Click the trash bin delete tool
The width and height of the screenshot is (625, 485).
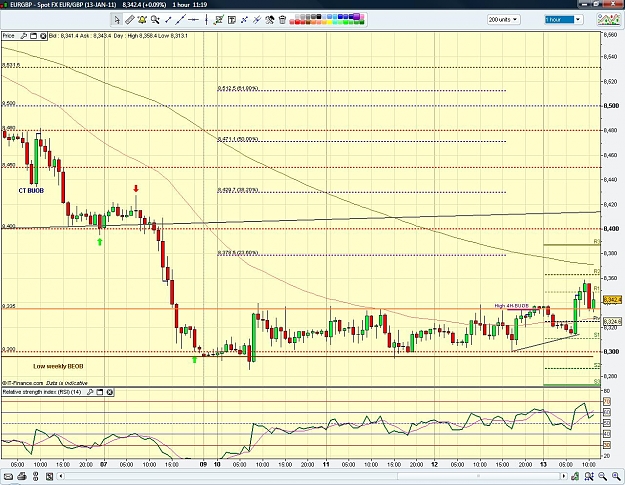point(282,20)
